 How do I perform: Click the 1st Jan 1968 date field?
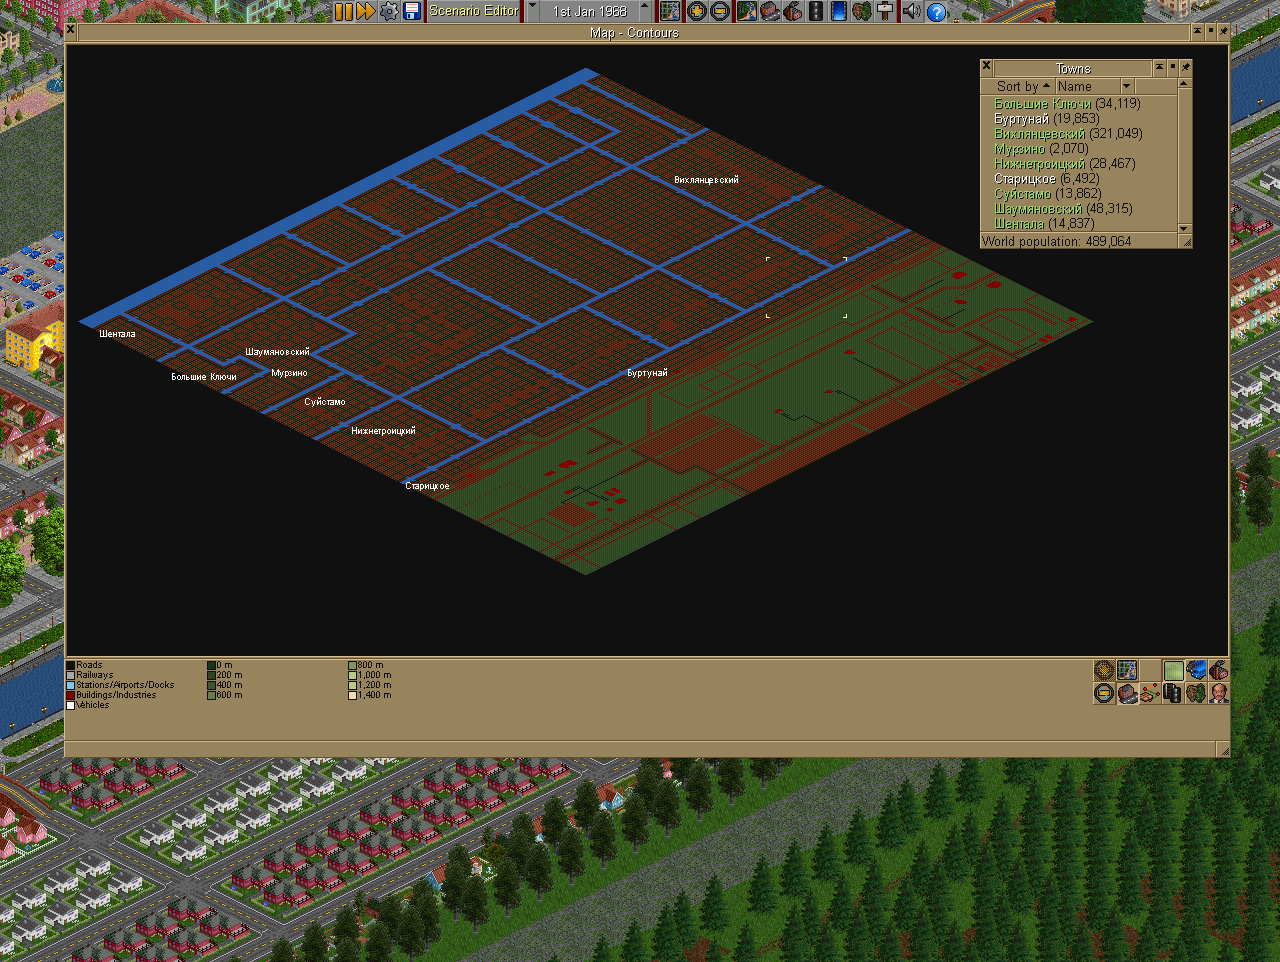589,11
